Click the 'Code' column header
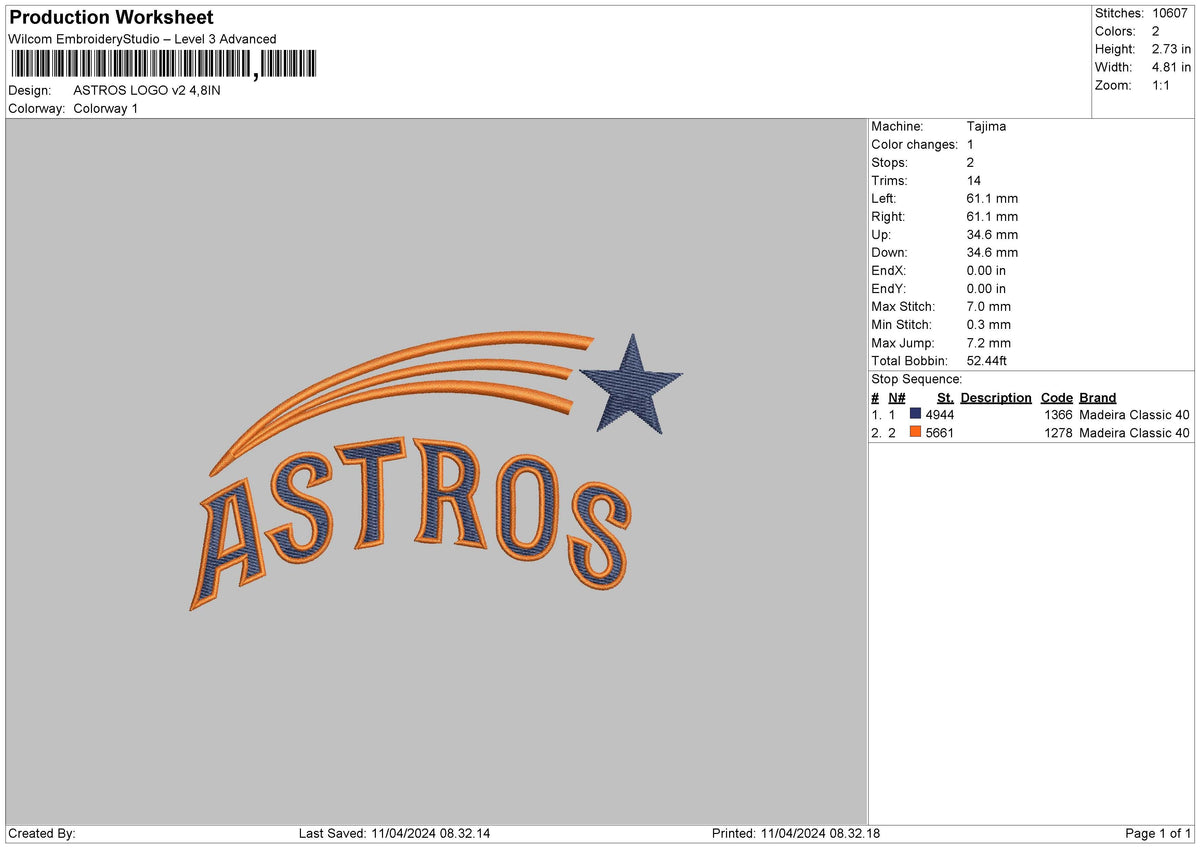This screenshot has height=848, width=1200. (1056, 397)
